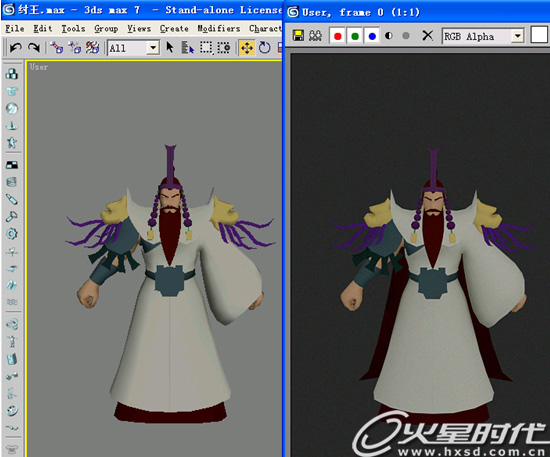The height and width of the screenshot is (457, 550).
Task: Open the Modifiers menu
Action: (219, 28)
